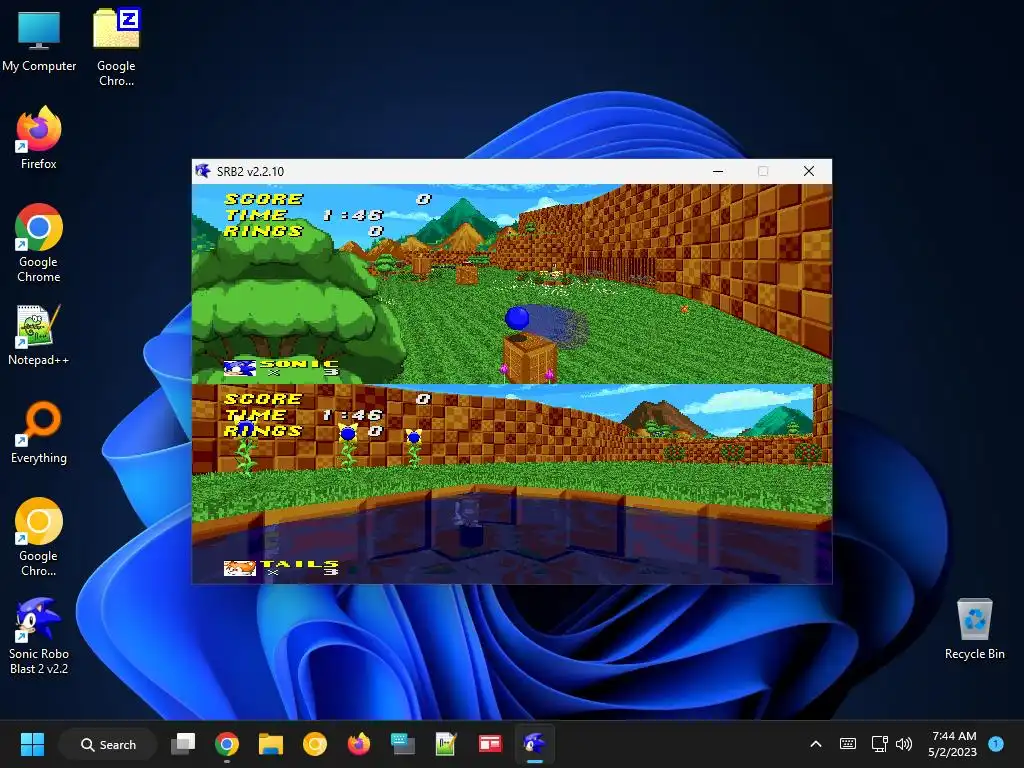Close the SRB2 v2.2.10 window
This screenshot has width=1024, height=768.
click(808, 171)
